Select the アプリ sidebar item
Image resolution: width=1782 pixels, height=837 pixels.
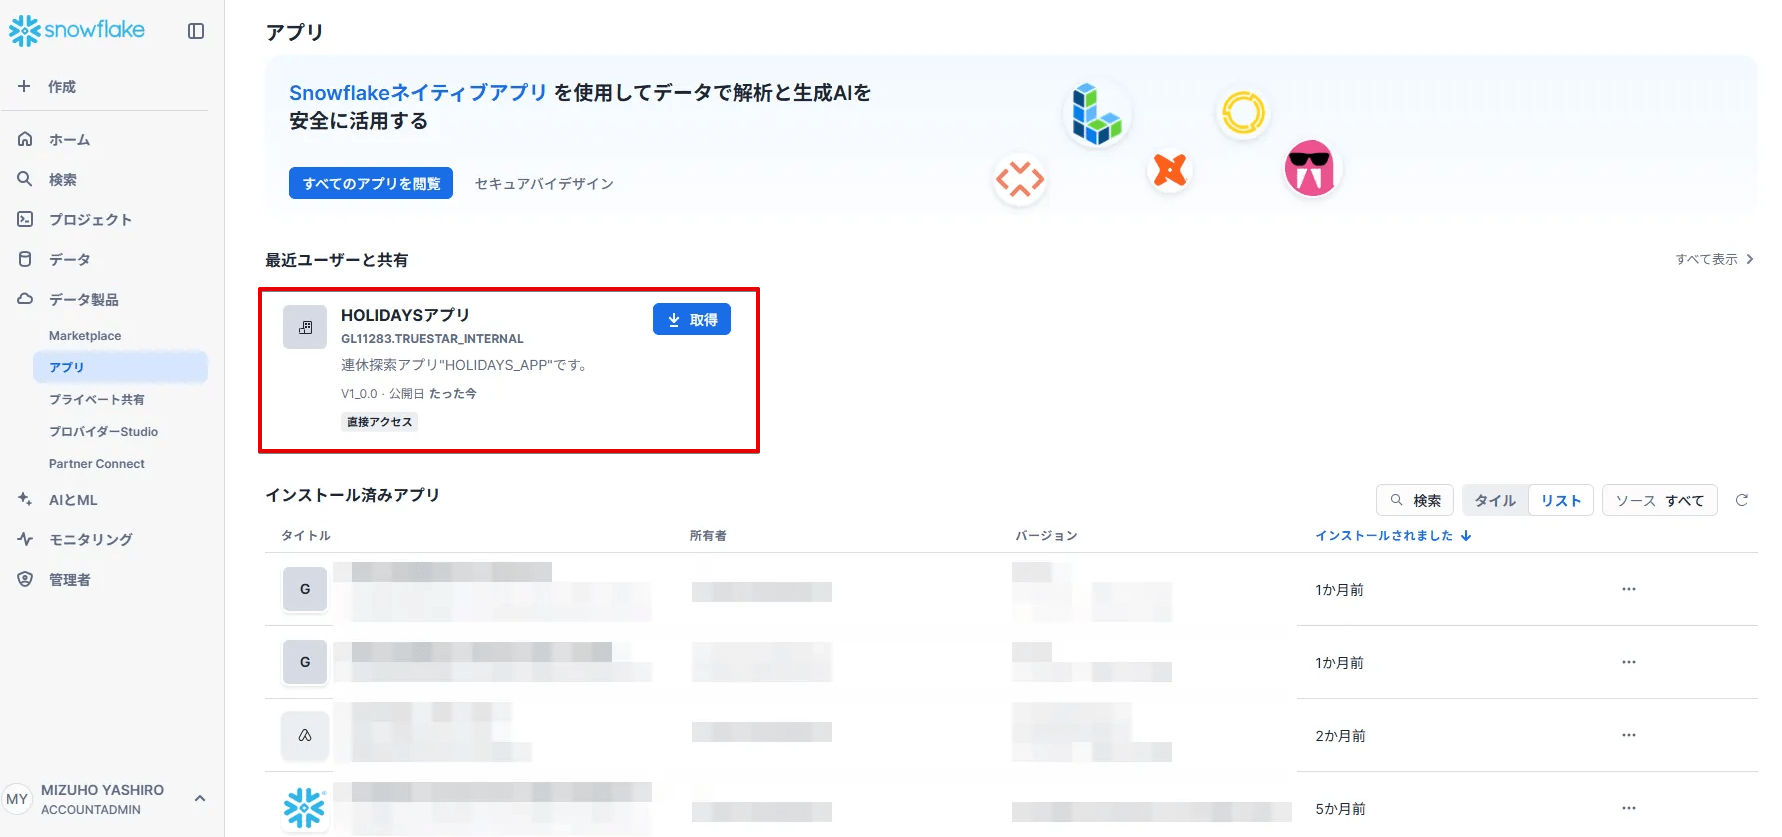[120, 367]
